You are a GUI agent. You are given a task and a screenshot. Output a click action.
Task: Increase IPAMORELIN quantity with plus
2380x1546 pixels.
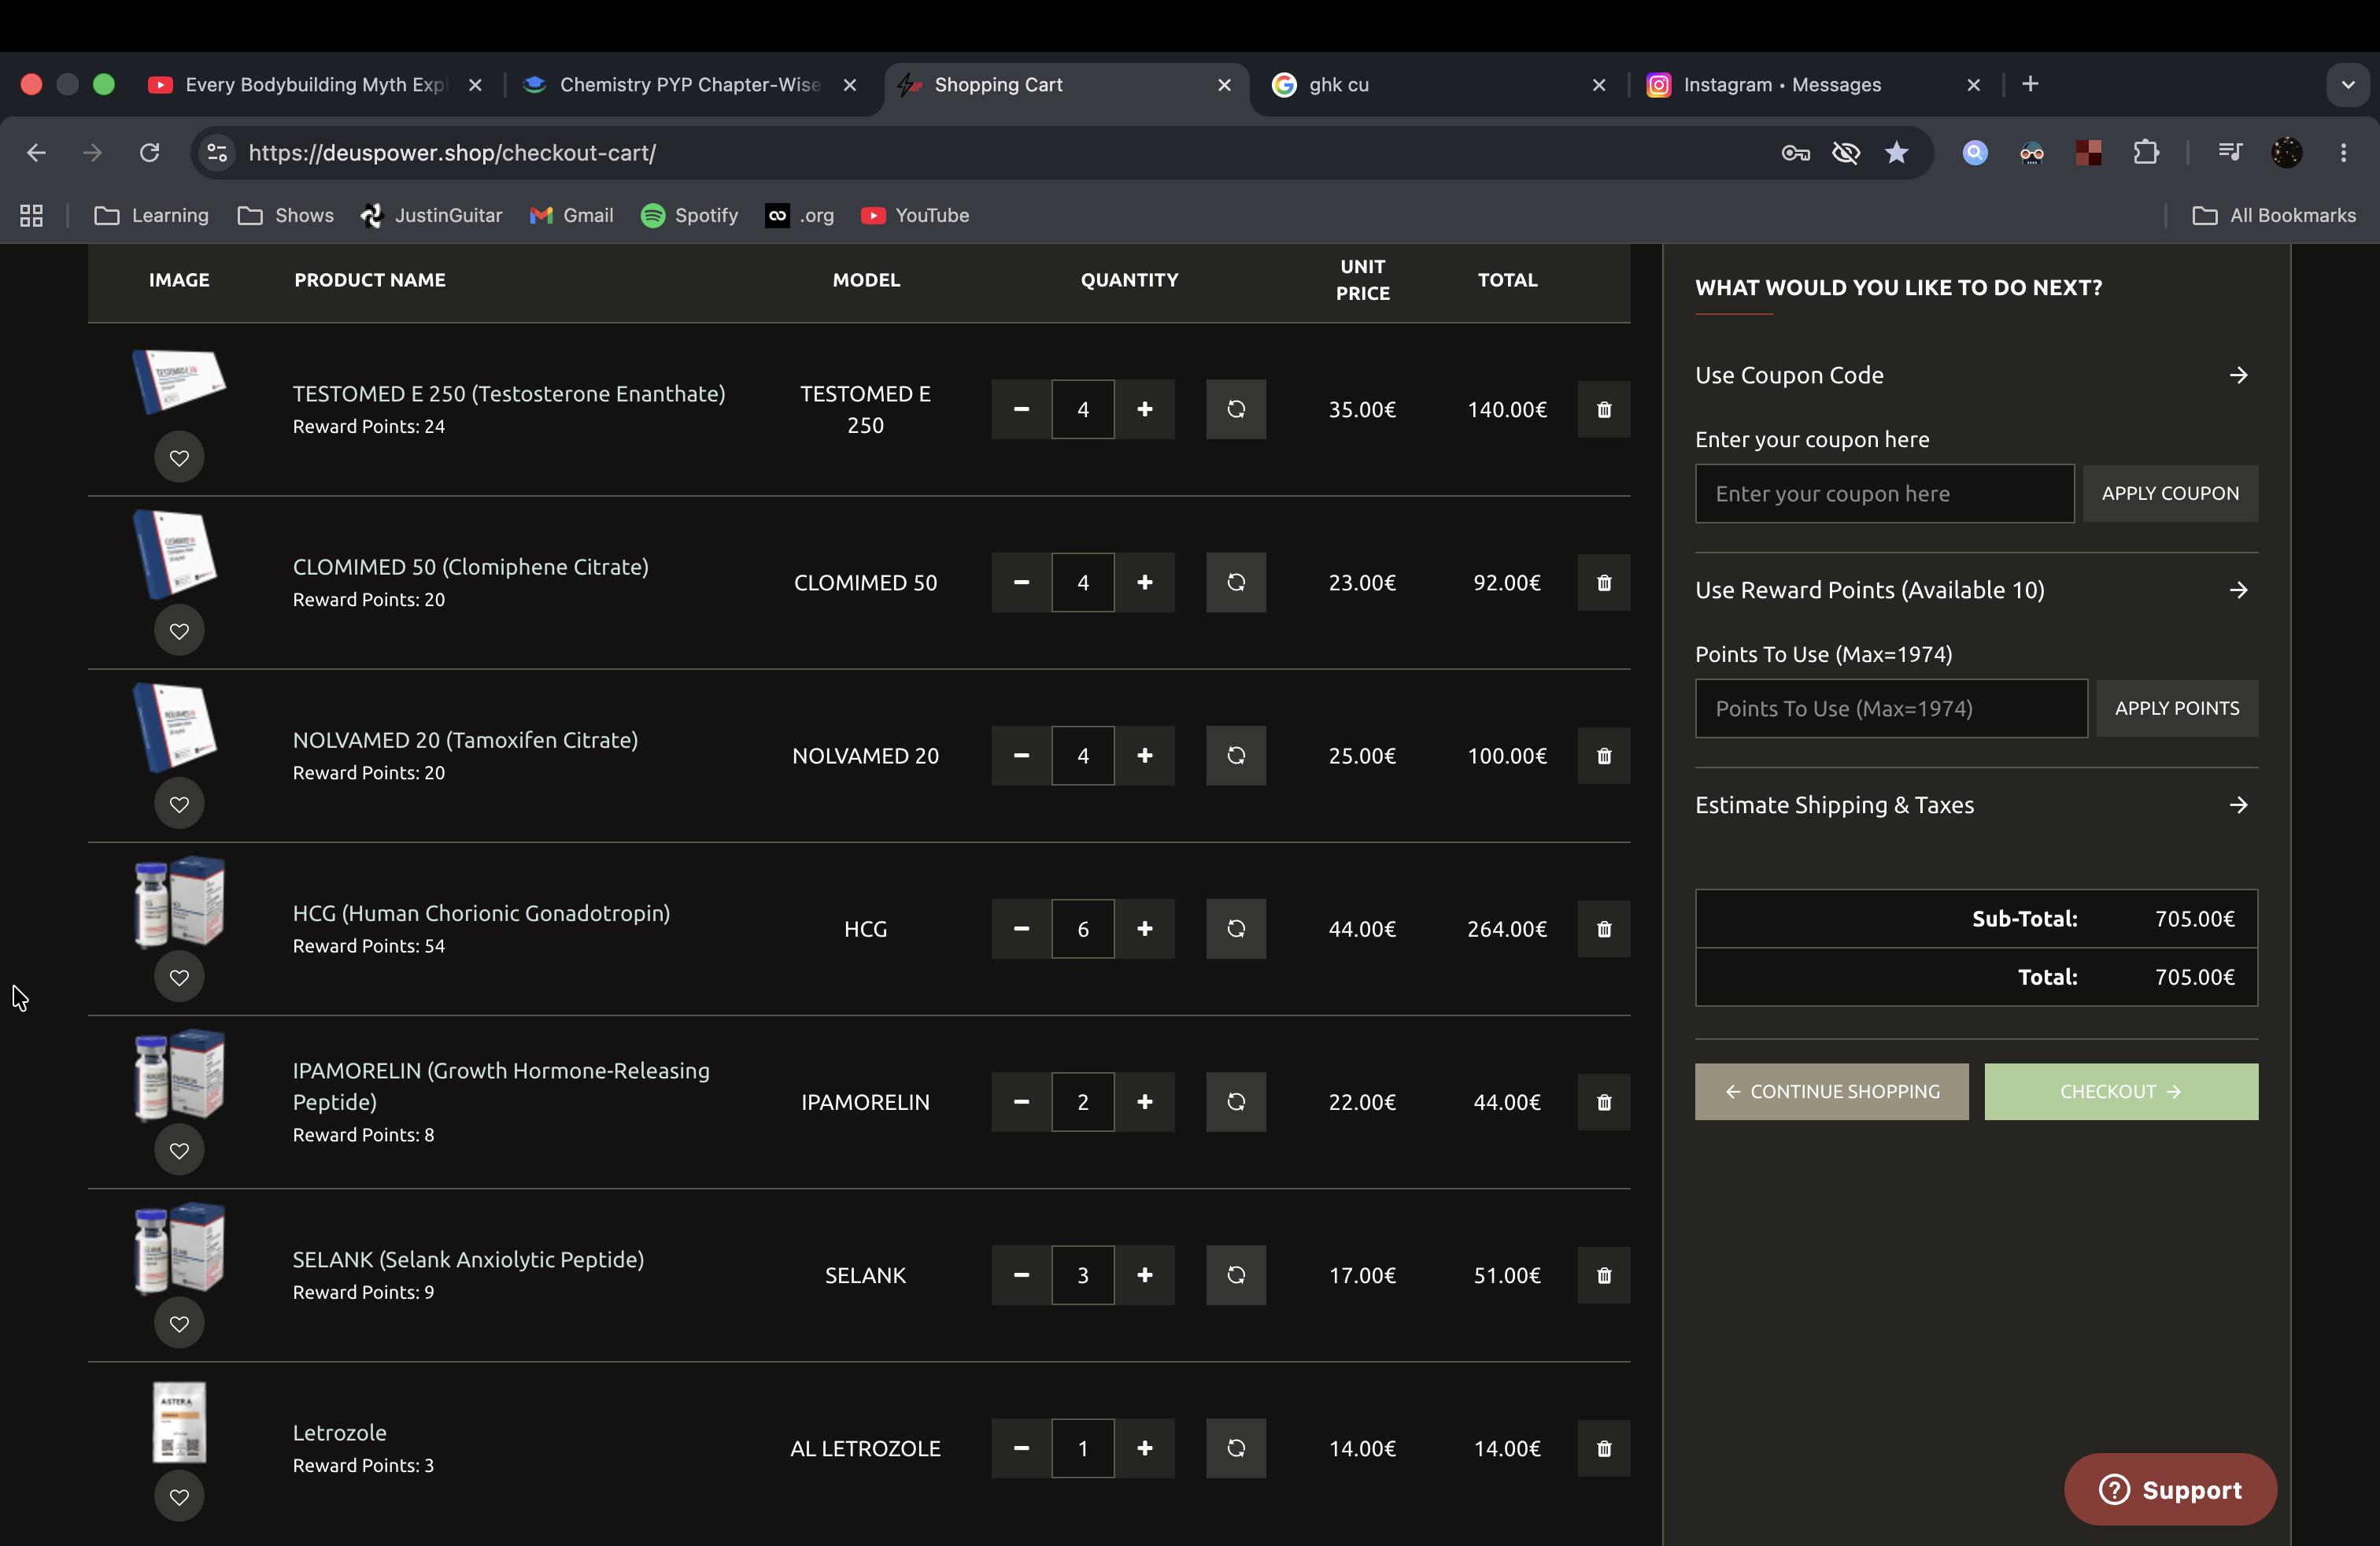coord(1145,1102)
